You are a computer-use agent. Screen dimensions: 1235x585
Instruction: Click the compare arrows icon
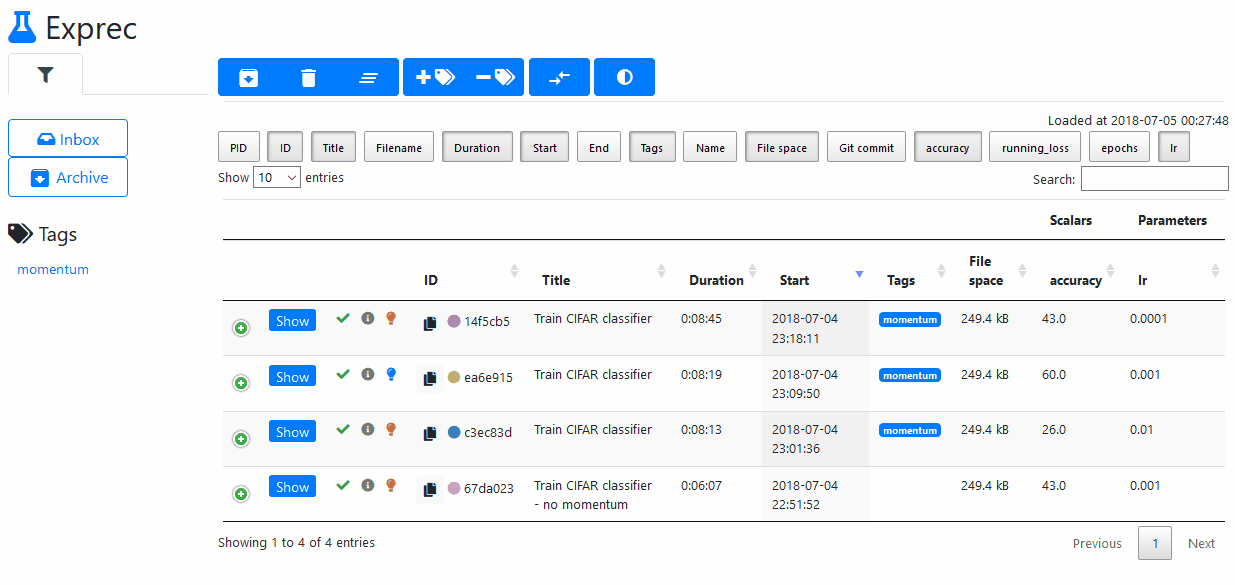559,77
